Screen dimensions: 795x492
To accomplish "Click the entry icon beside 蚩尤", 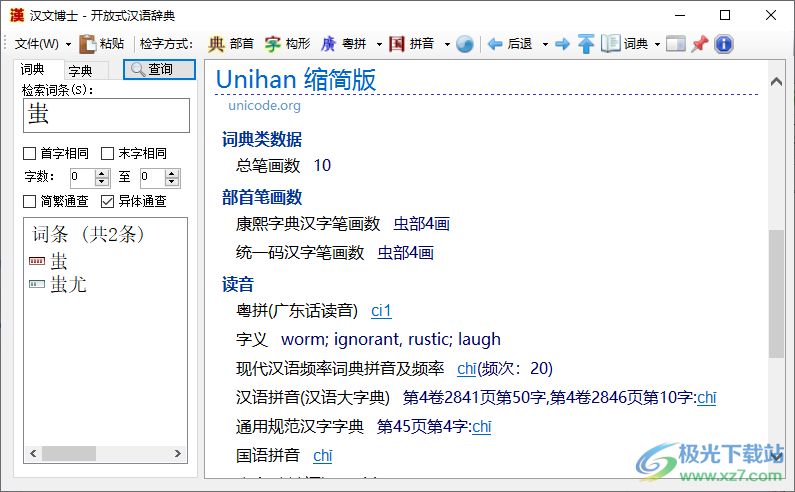I will (37, 284).
